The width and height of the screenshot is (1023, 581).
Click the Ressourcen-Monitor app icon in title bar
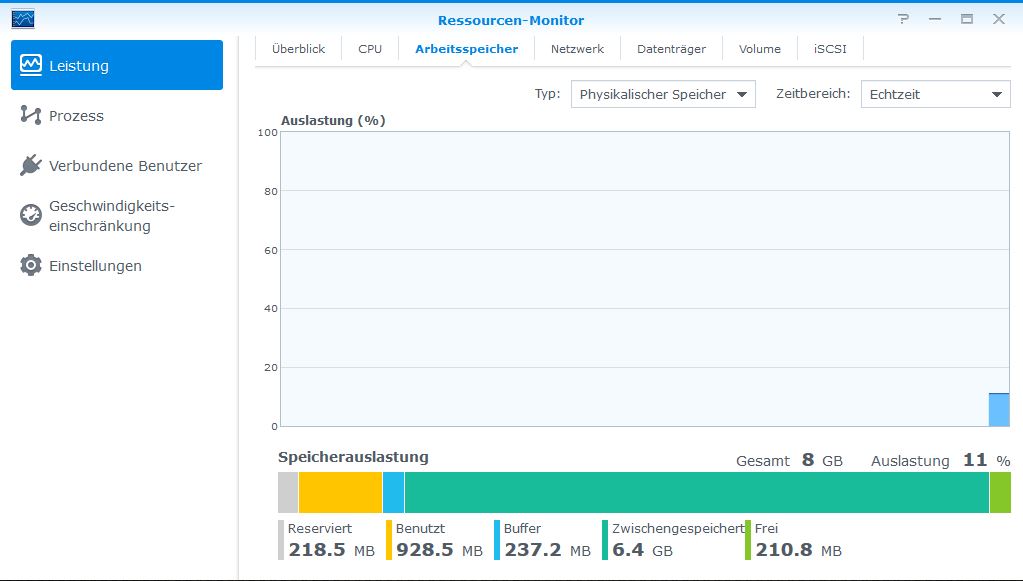pos(23,19)
